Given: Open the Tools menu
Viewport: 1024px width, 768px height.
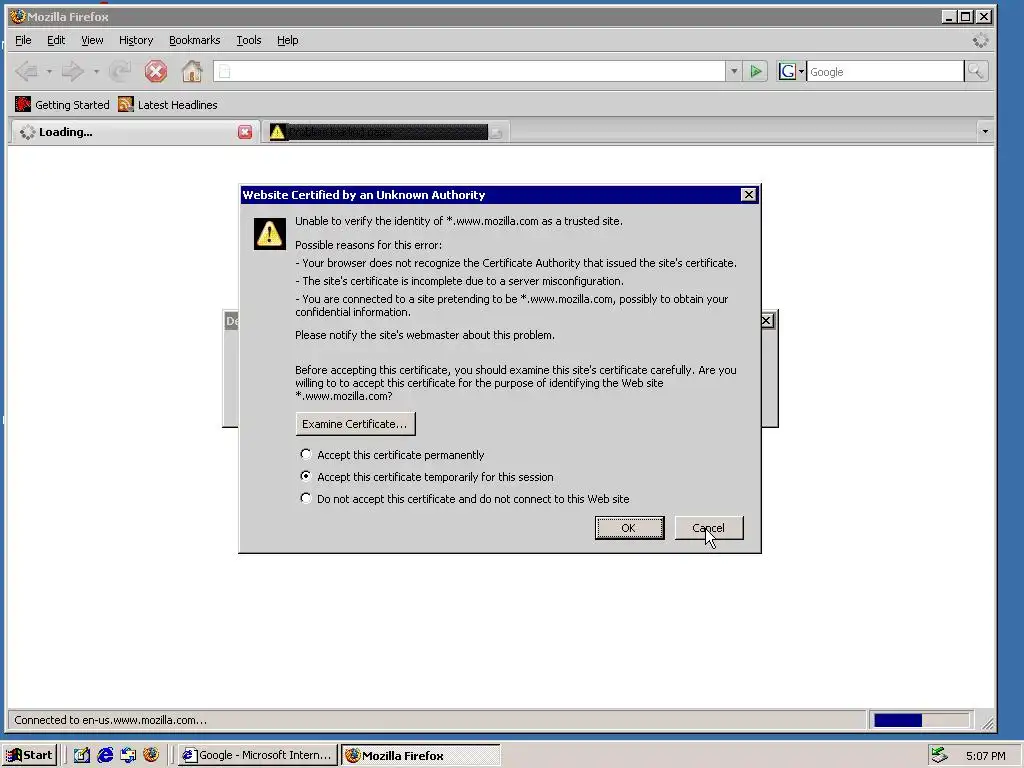Looking at the screenshot, I should 249,40.
